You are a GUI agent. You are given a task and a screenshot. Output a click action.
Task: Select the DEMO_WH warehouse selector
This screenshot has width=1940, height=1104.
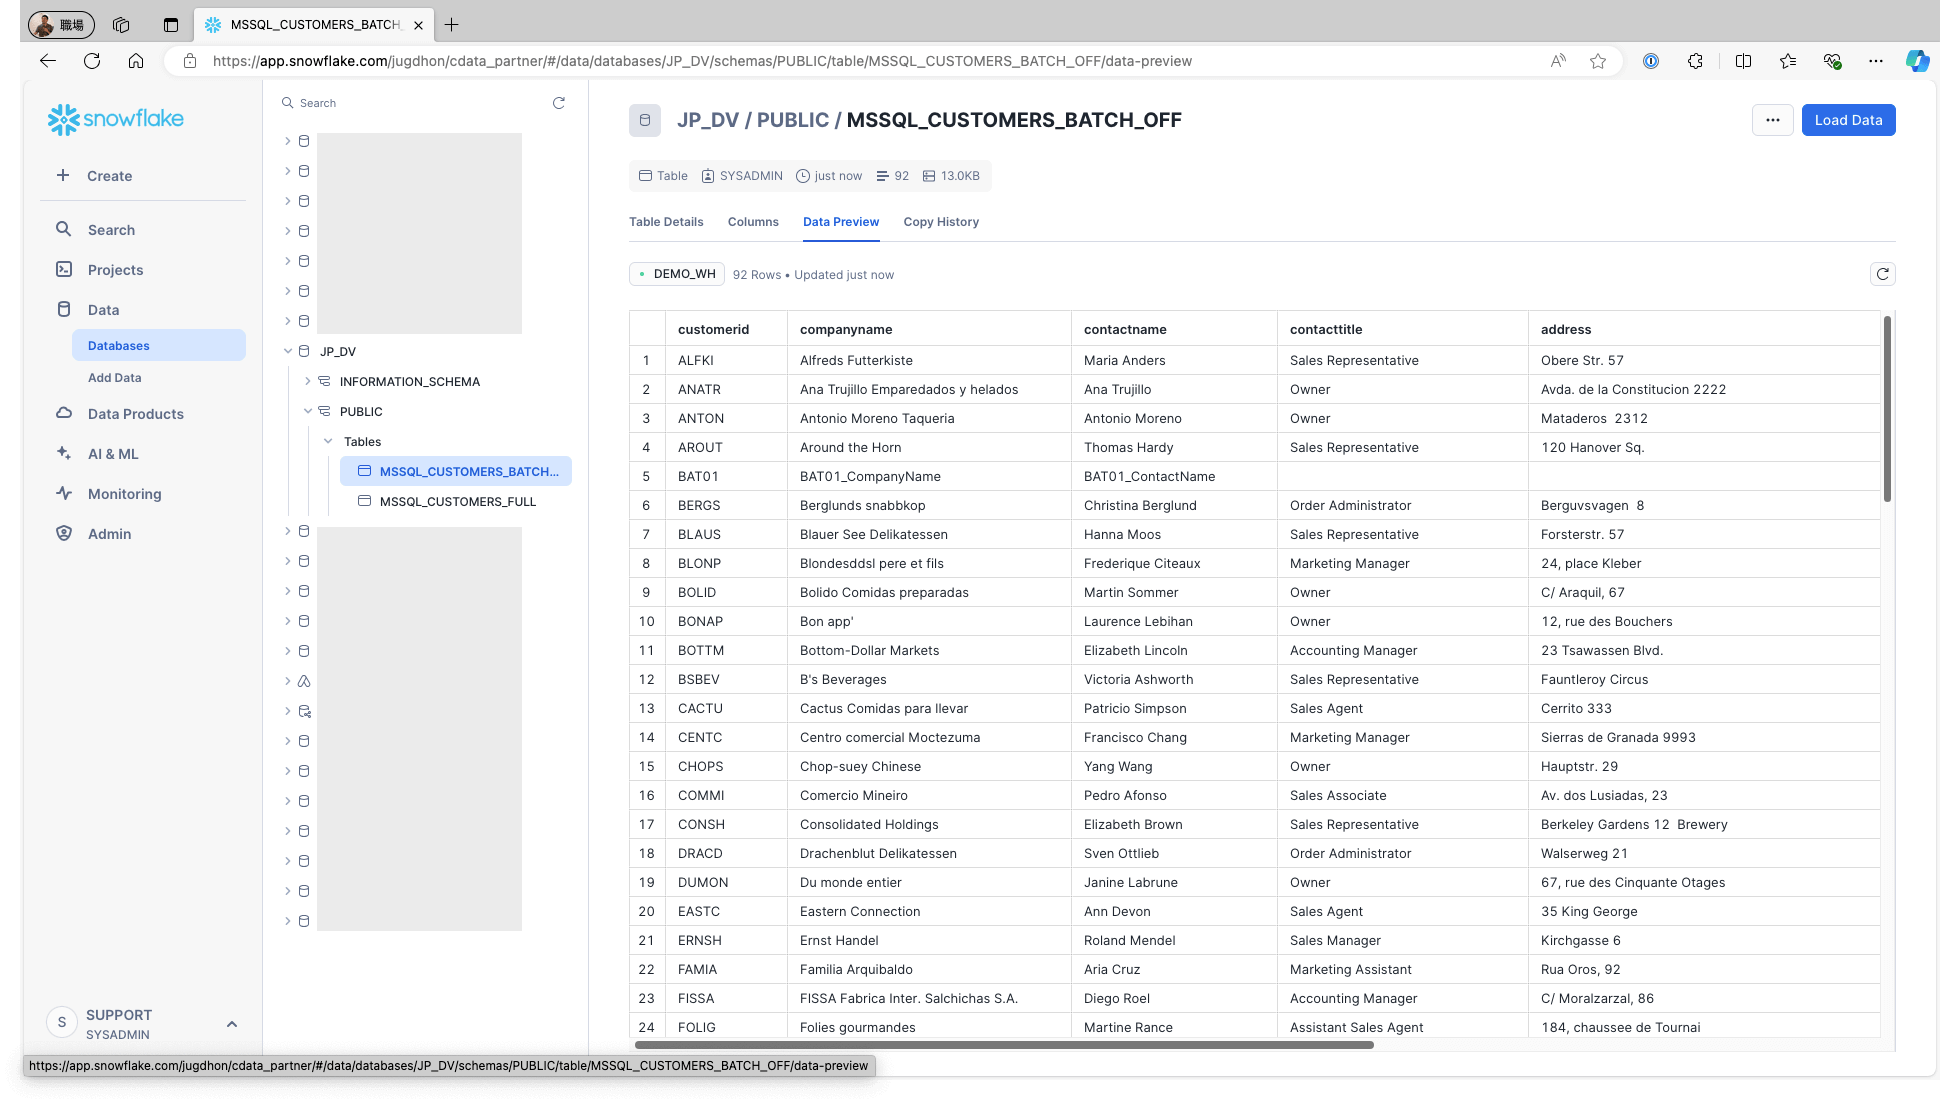(x=677, y=274)
